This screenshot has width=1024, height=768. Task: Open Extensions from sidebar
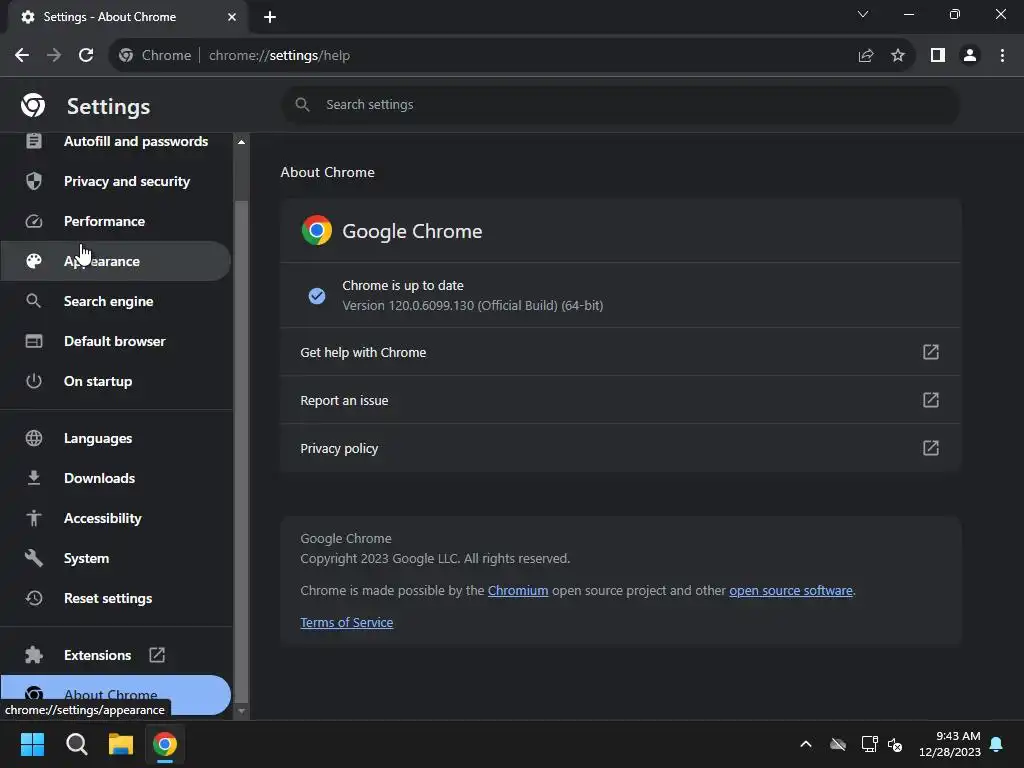[x=116, y=655]
